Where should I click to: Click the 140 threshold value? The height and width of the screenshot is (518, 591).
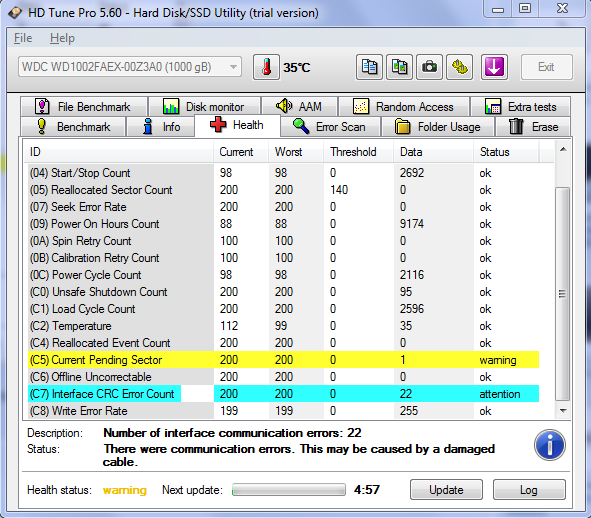pyautogui.click(x=339, y=190)
